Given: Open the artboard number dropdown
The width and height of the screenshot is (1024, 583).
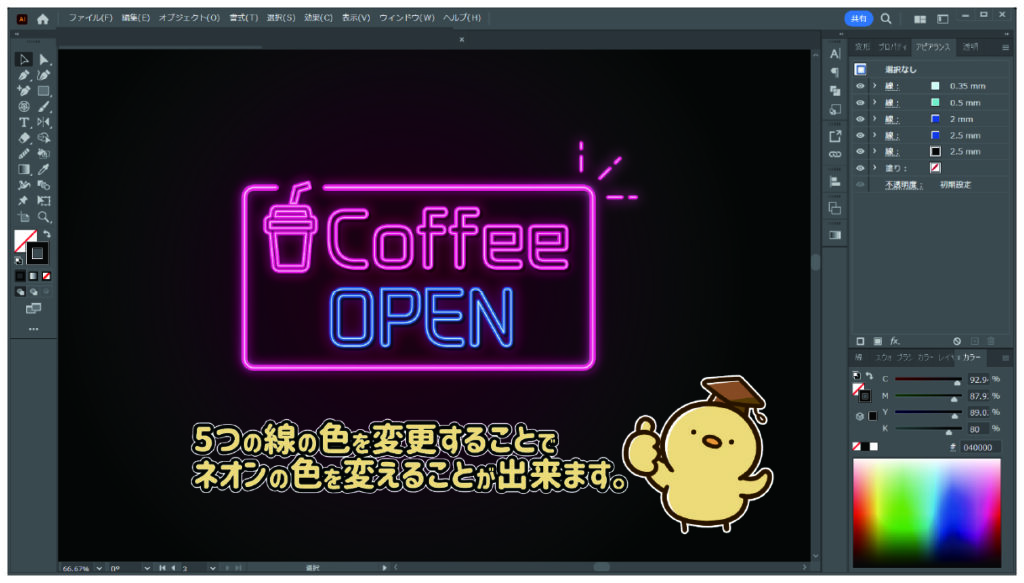Looking at the screenshot, I should click(x=212, y=569).
